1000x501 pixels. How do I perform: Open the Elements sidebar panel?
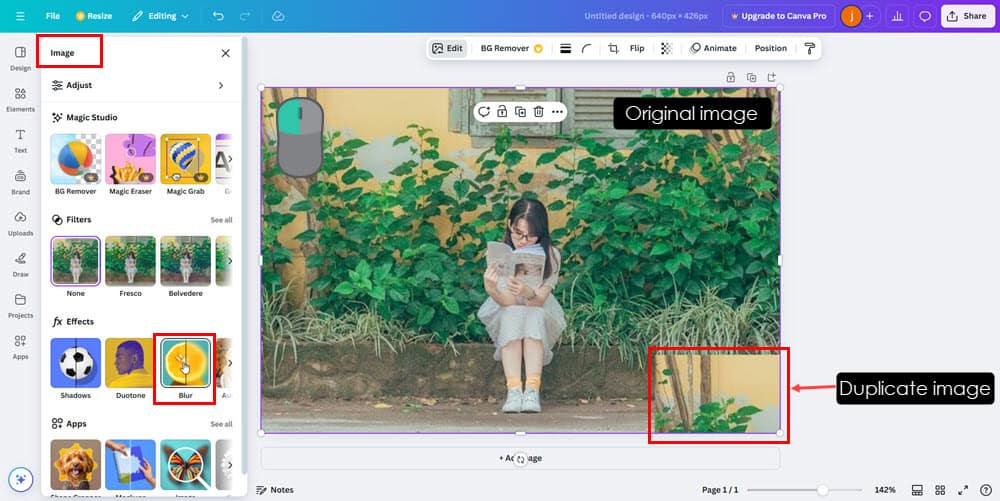pyautogui.click(x=20, y=100)
